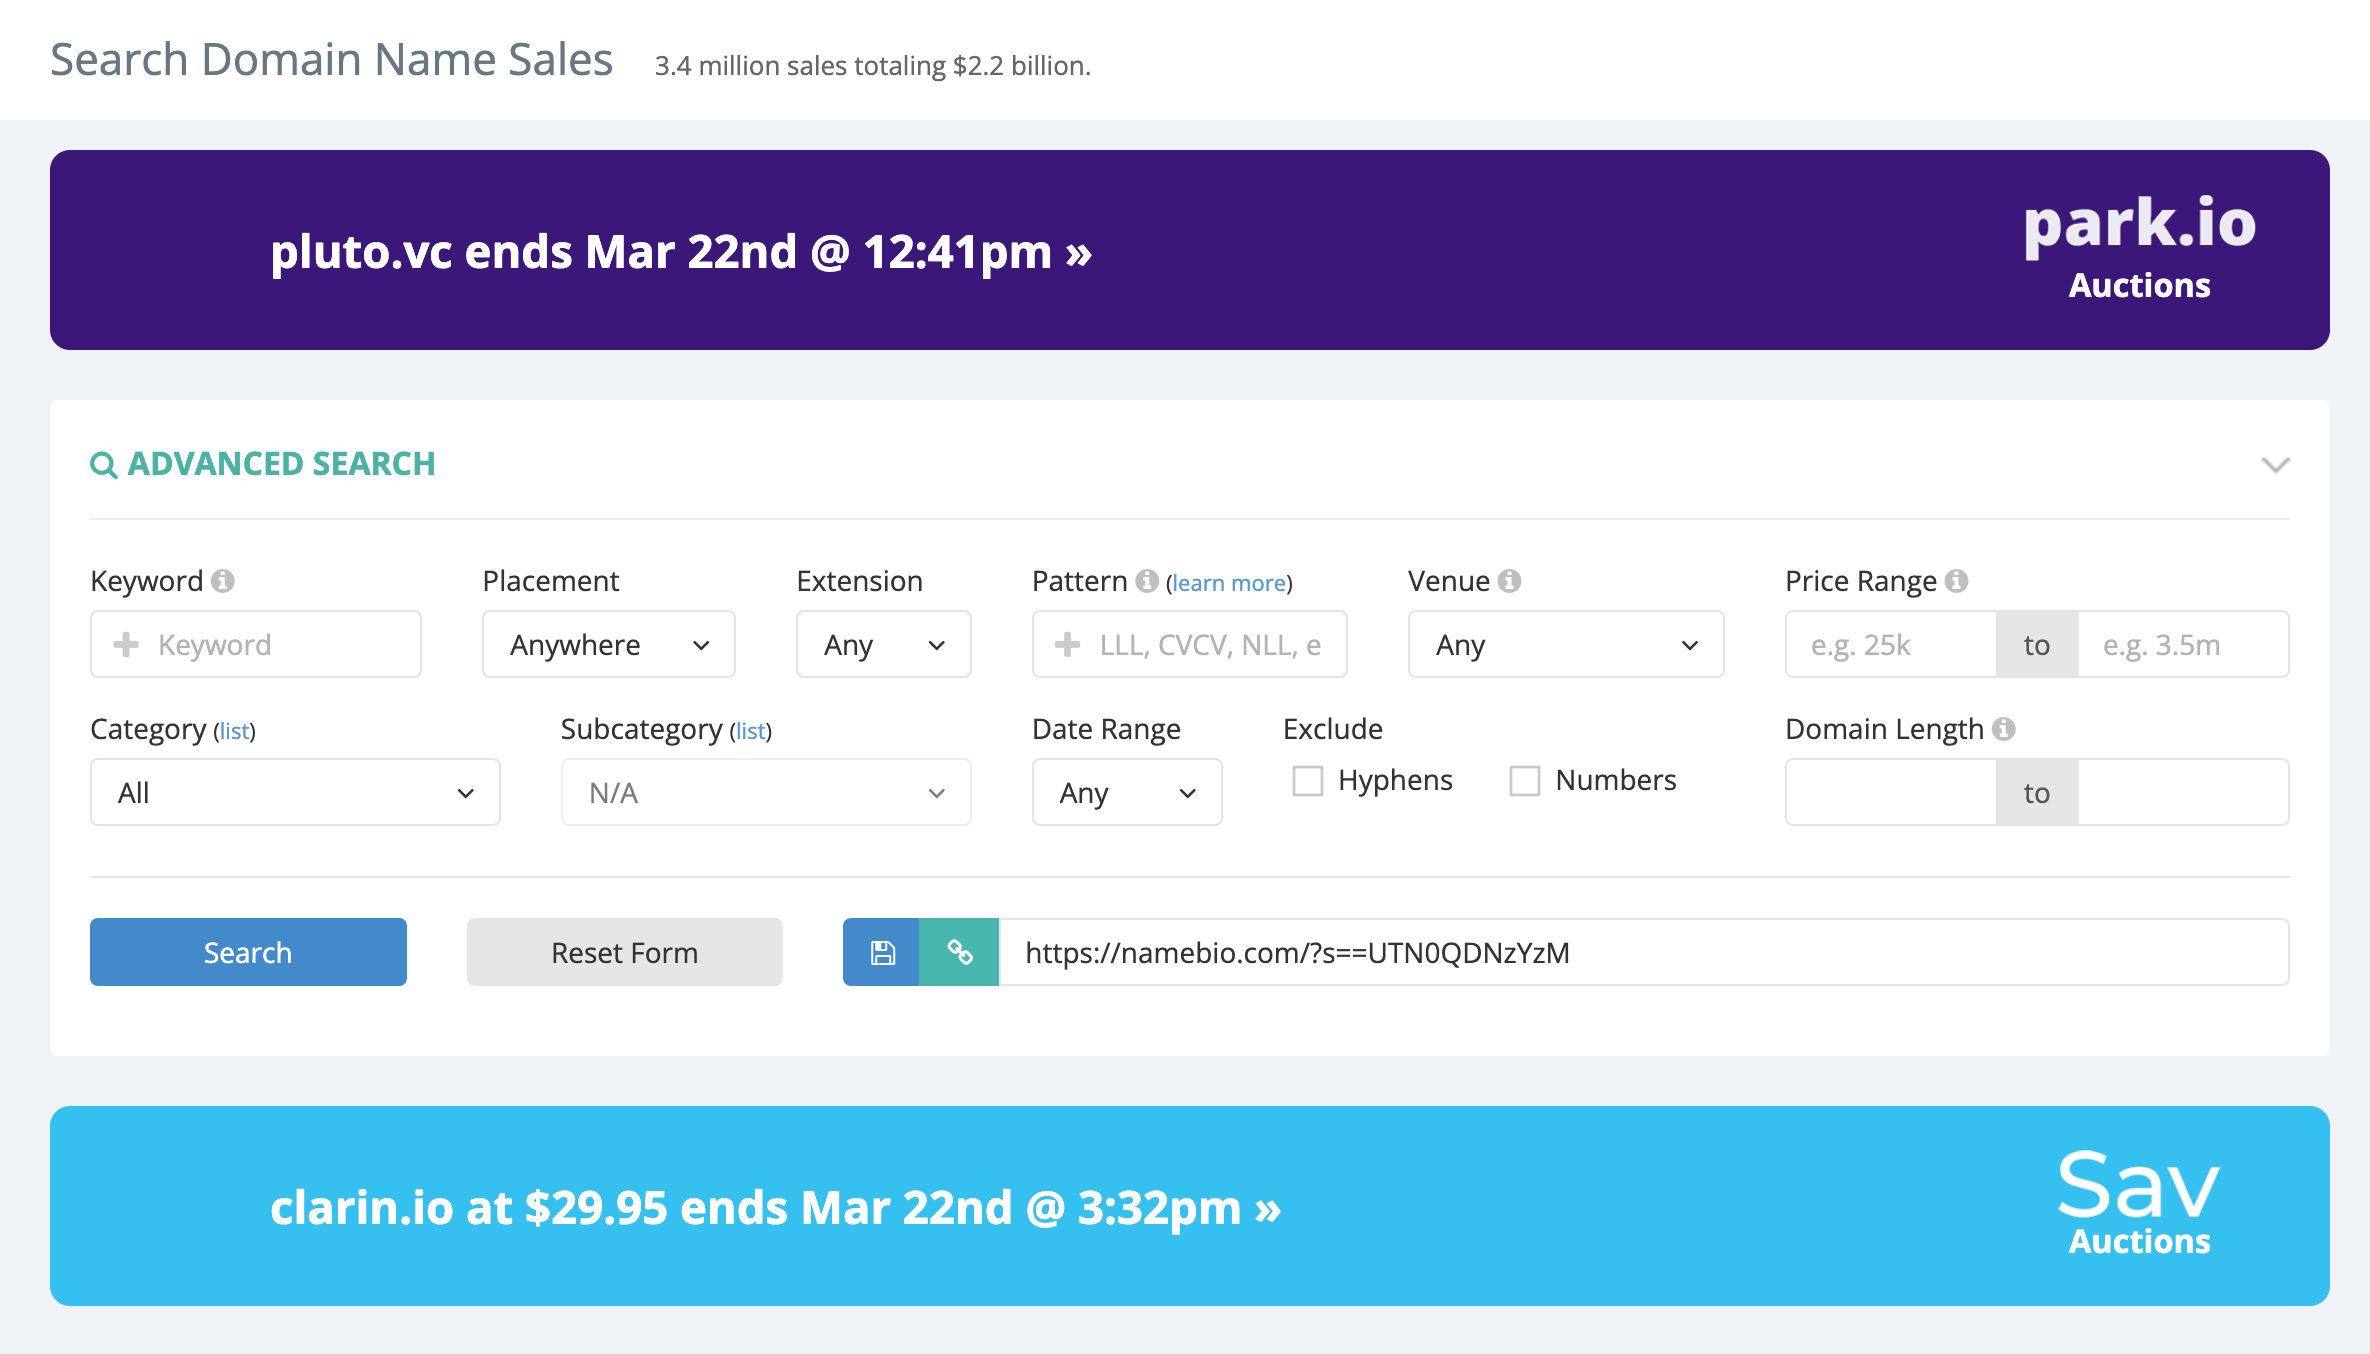2370x1354 pixels.
Task: Expand the Advanced Search panel chevron
Action: (2274, 464)
